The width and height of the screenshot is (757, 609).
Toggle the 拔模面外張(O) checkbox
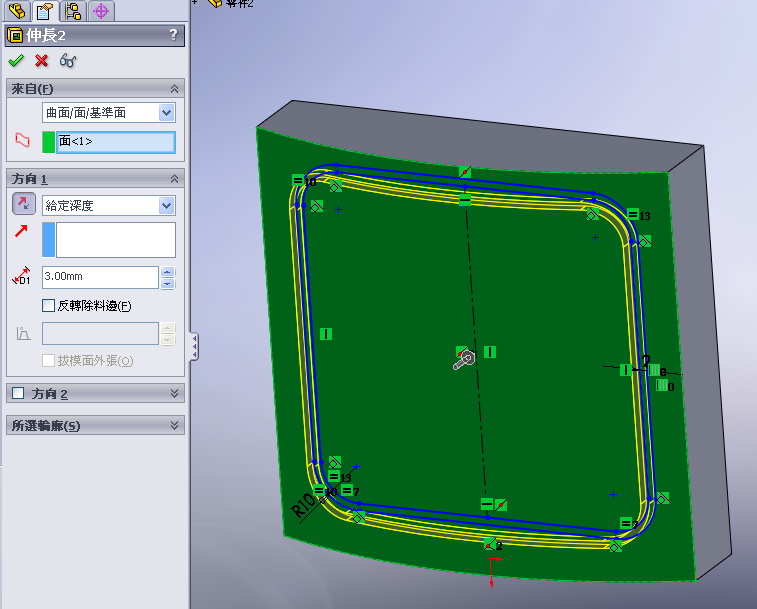coord(48,360)
